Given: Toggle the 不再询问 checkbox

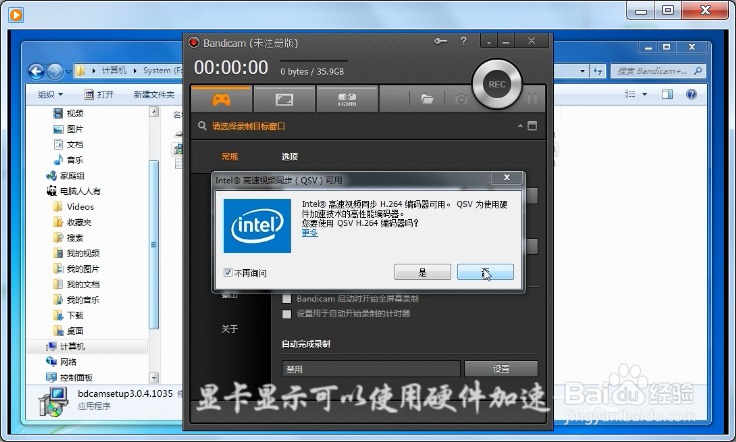Looking at the screenshot, I should point(228,272).
